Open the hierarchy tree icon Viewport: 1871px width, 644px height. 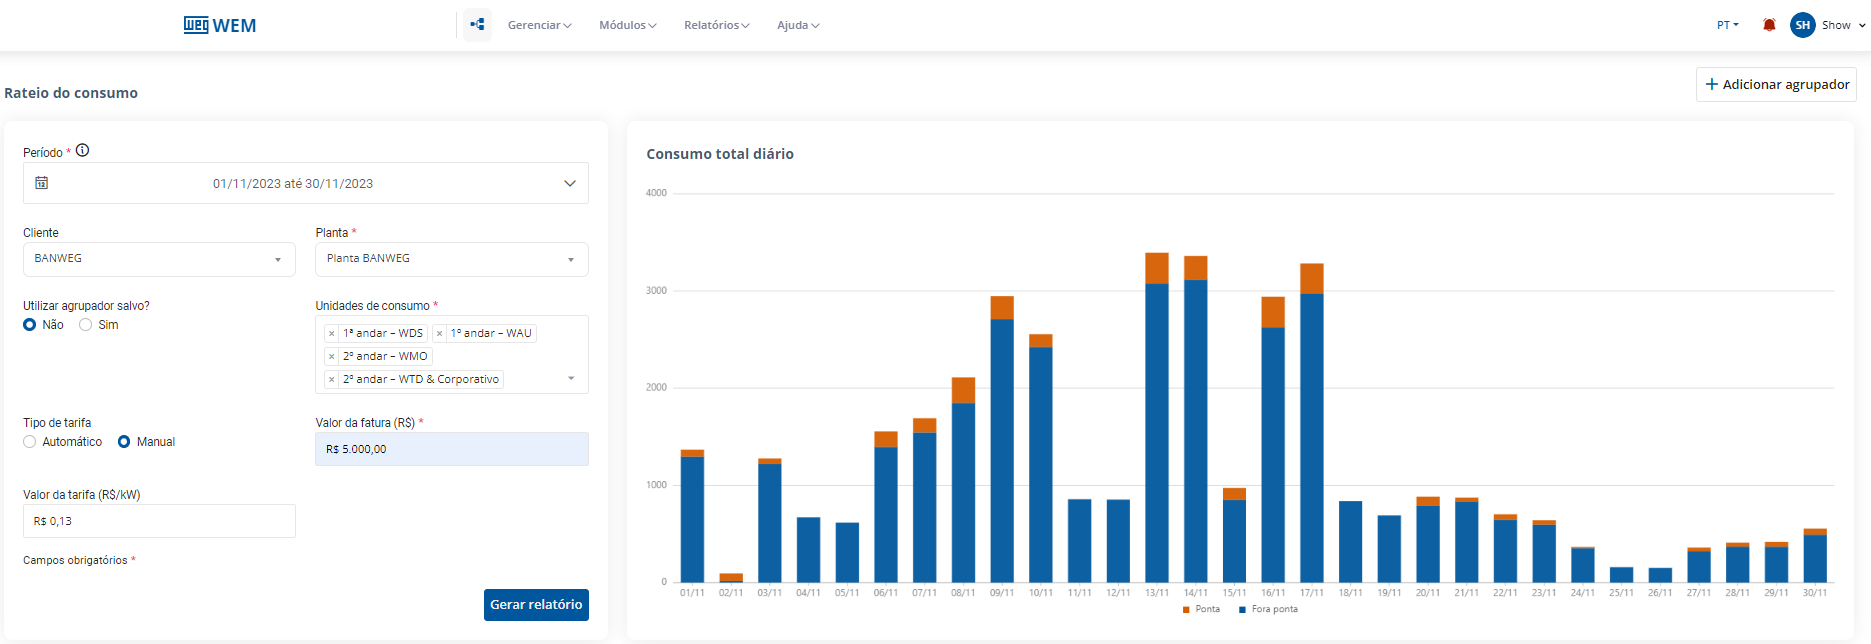click(x=477, y=25)
